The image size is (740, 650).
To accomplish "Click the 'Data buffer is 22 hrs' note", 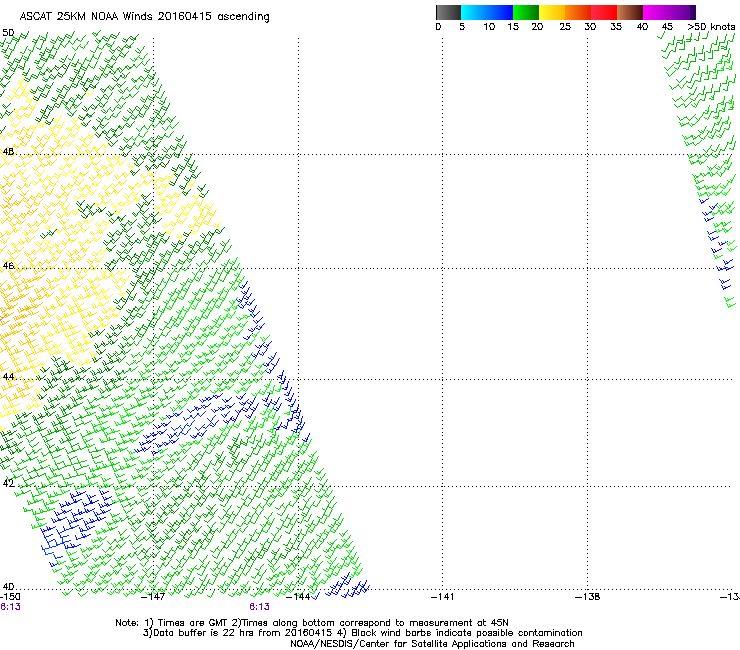I will 237,633.
